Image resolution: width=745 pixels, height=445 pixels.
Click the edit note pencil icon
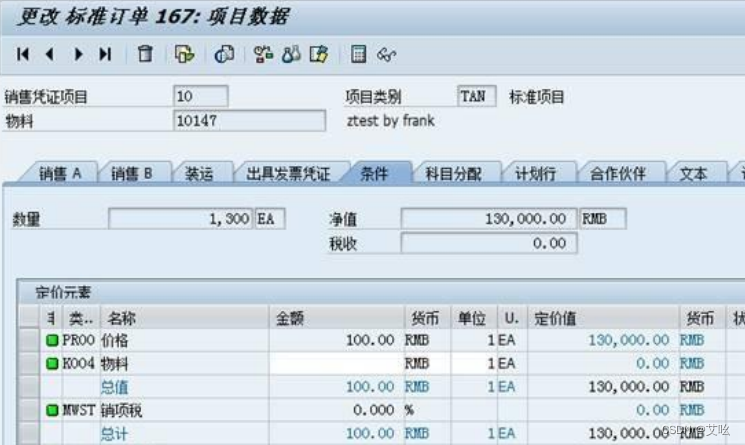[x=319, y=54]
